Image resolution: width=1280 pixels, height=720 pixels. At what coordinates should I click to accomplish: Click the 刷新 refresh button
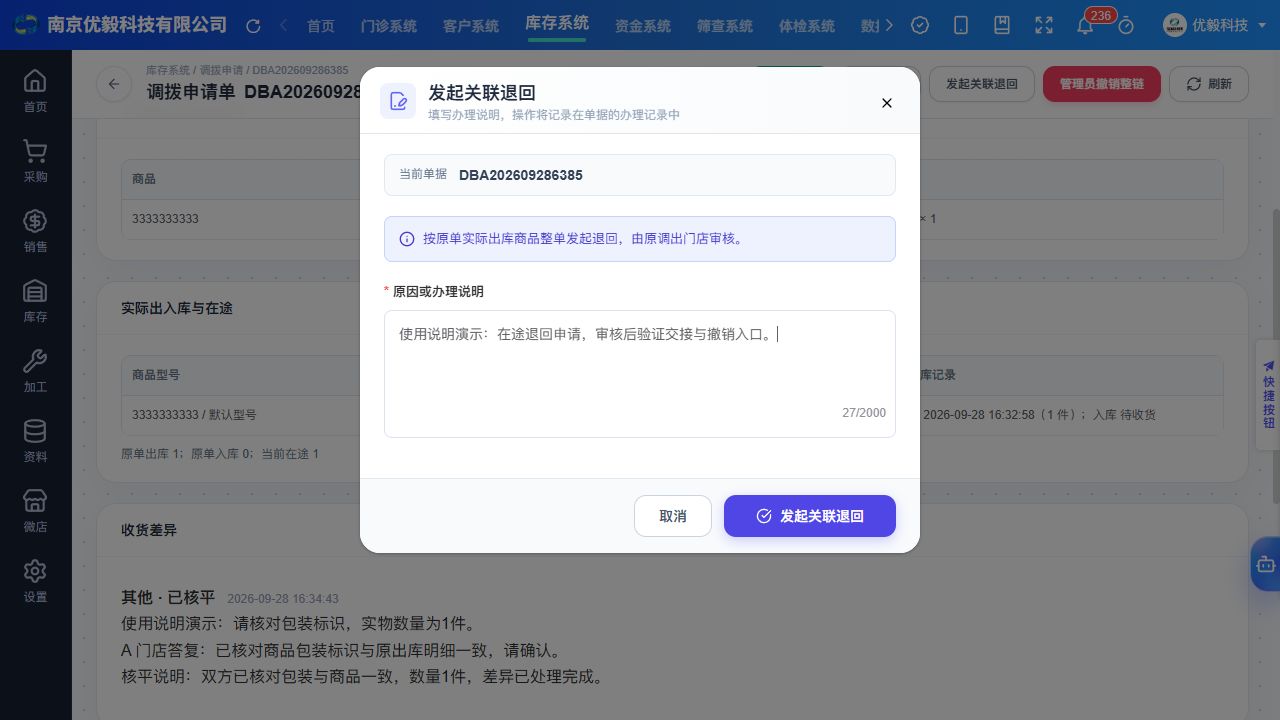tap(1209, 84)
